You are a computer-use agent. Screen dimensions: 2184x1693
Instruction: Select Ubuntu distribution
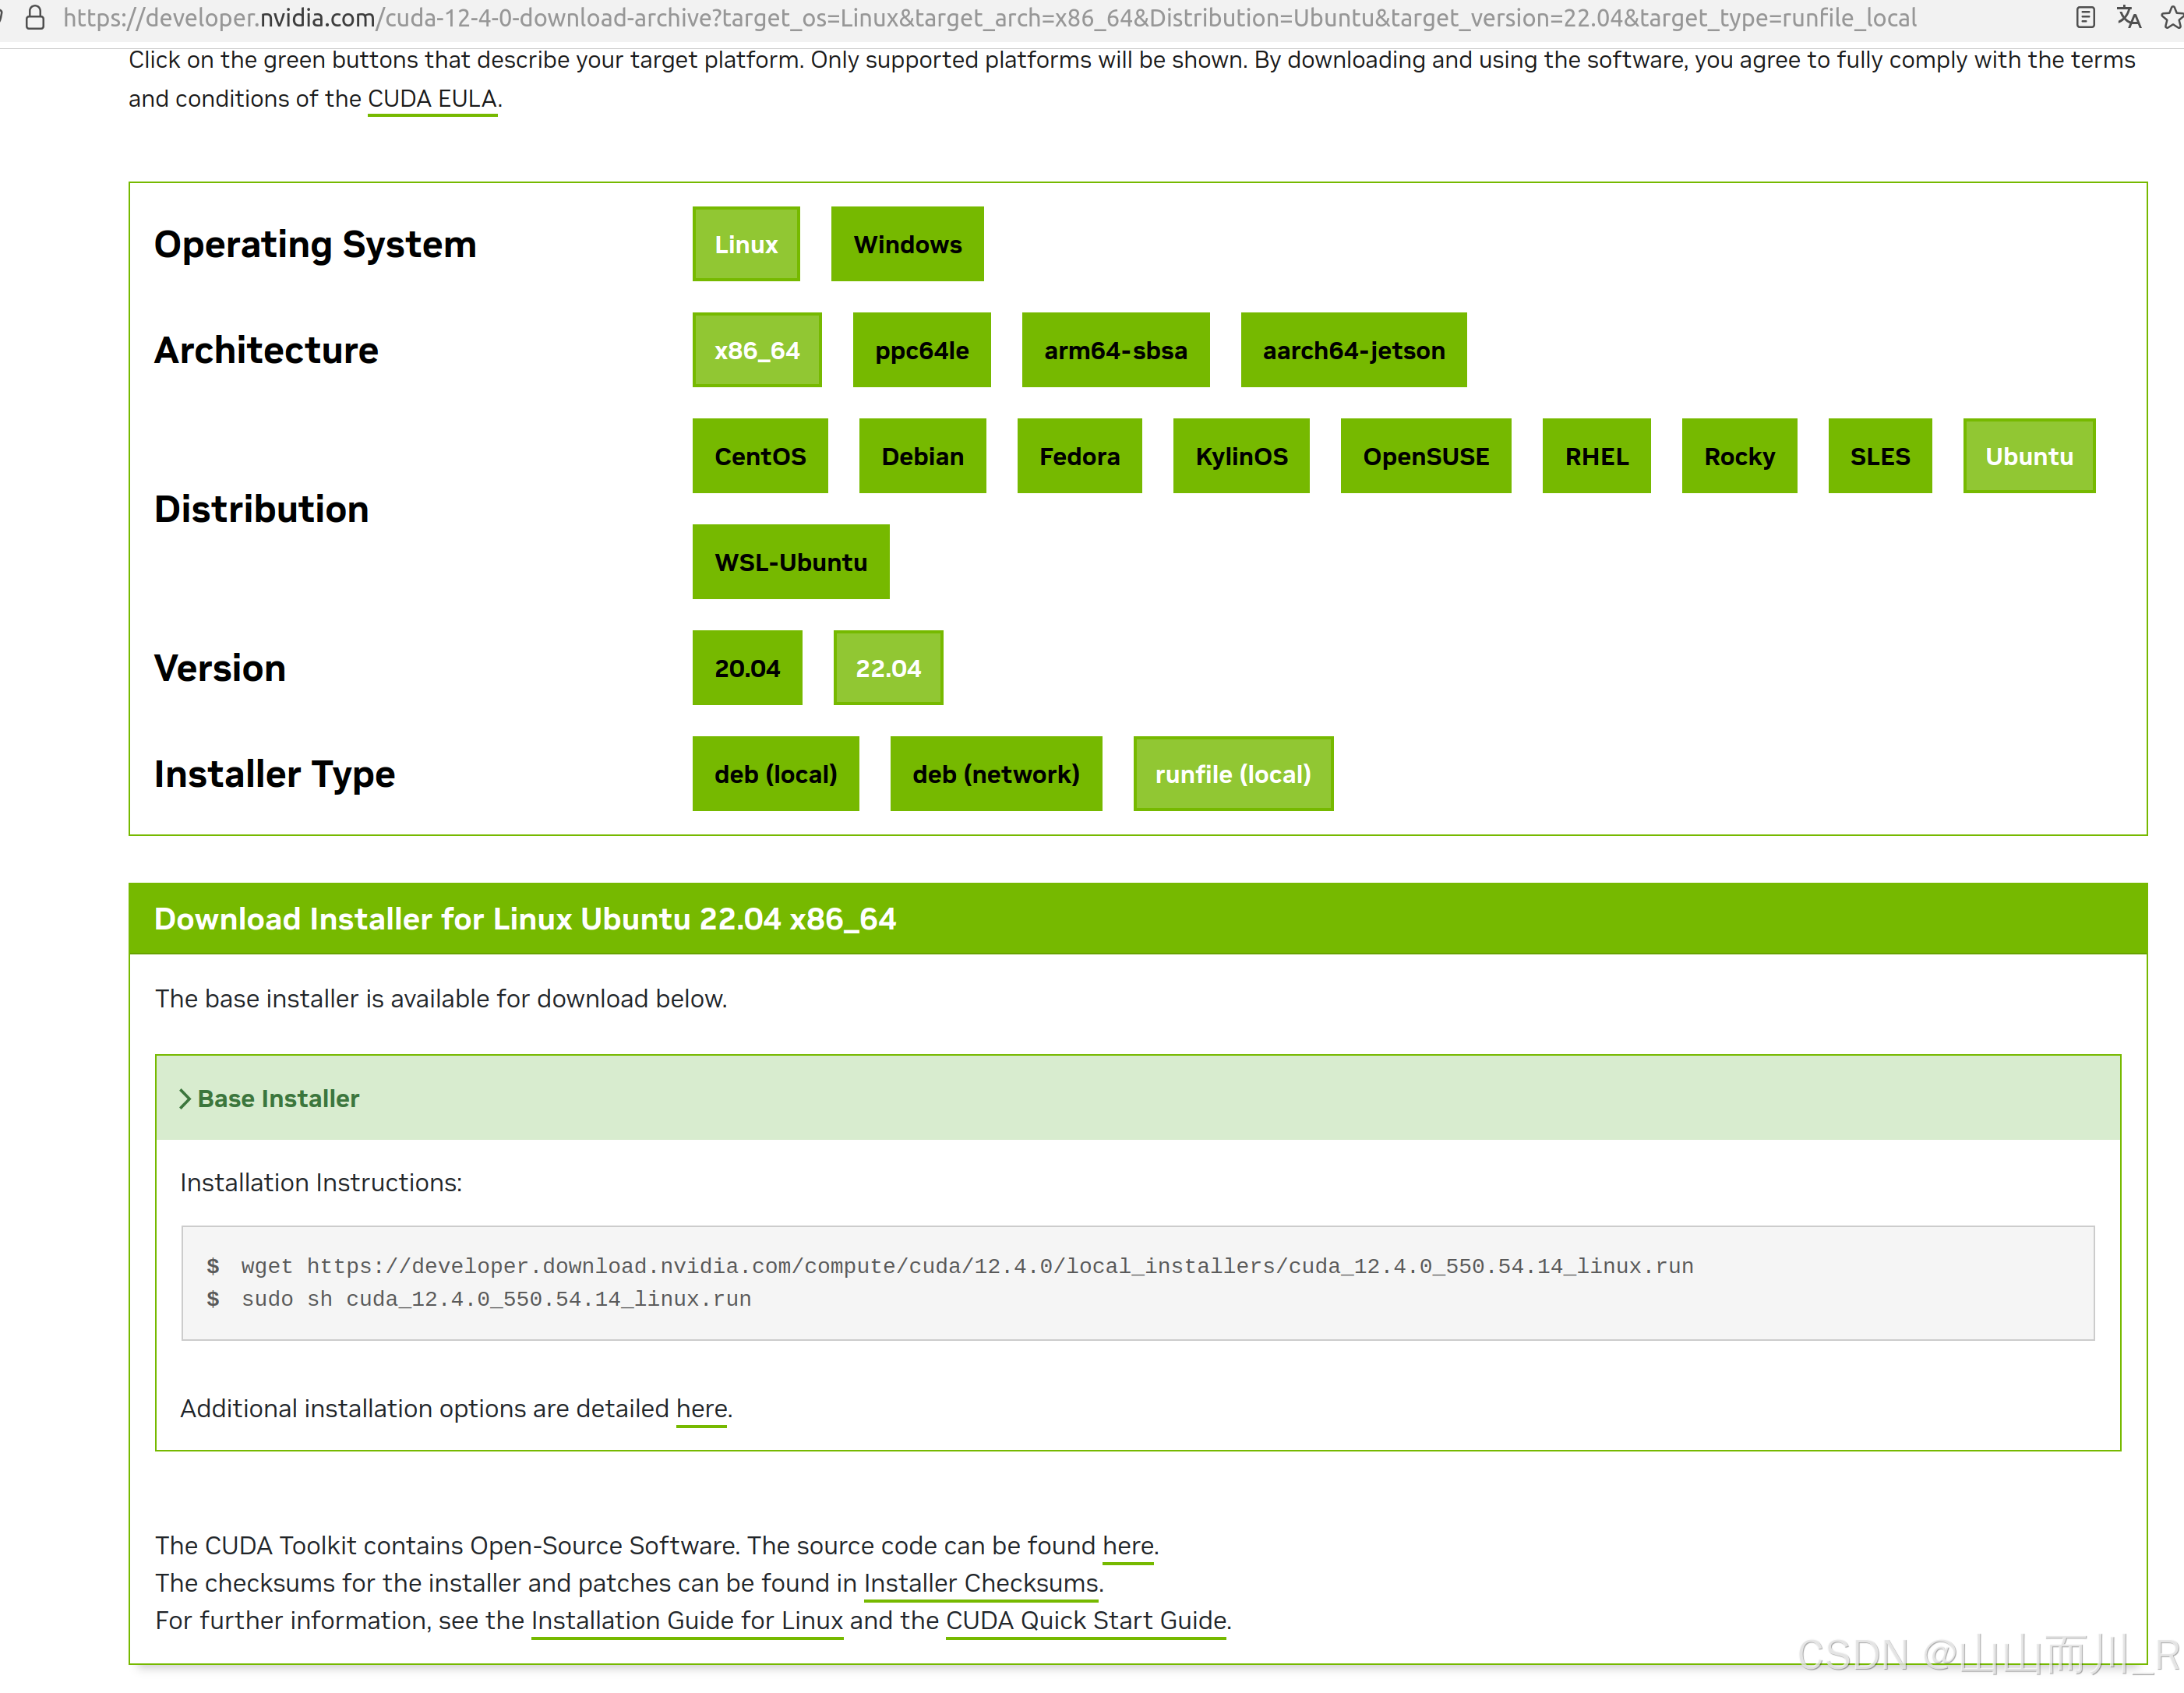coord(2029,456)
